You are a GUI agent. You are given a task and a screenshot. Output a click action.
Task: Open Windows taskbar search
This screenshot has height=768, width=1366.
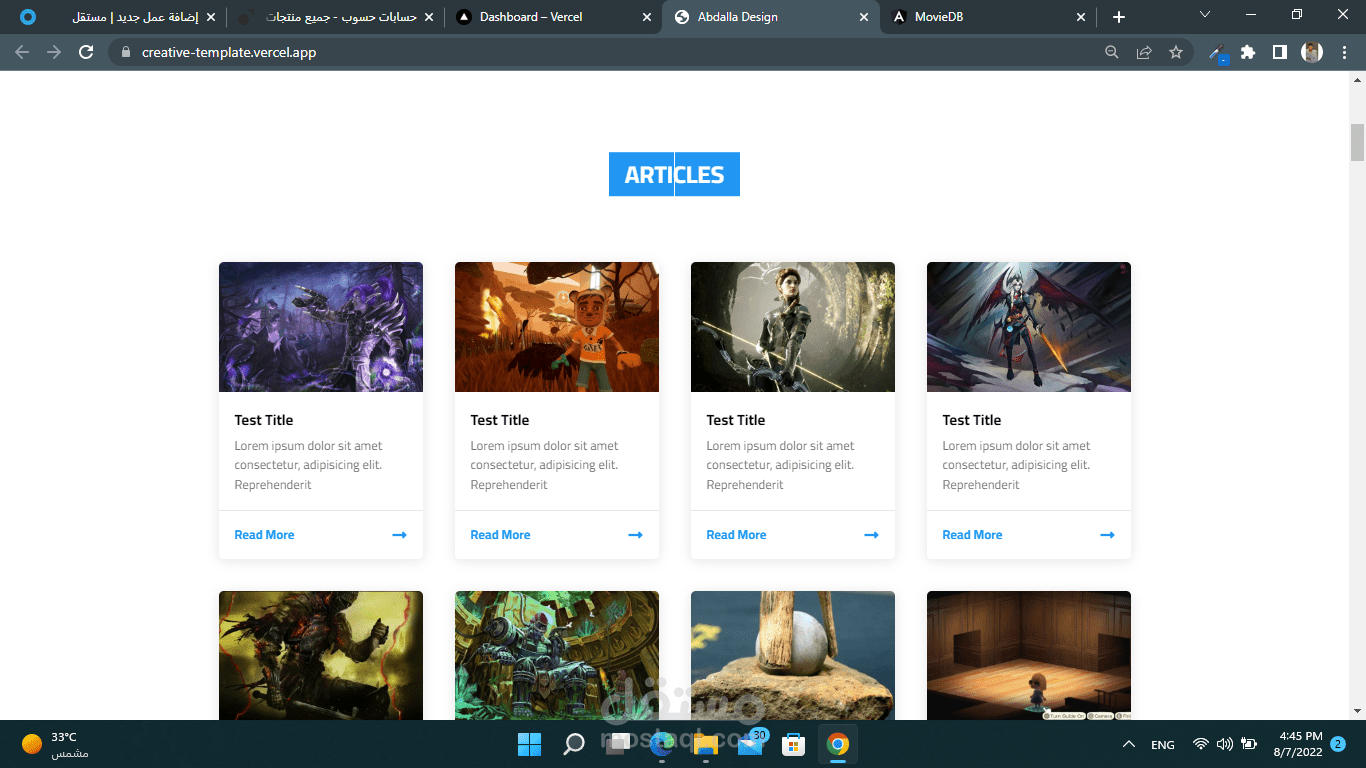574,744
